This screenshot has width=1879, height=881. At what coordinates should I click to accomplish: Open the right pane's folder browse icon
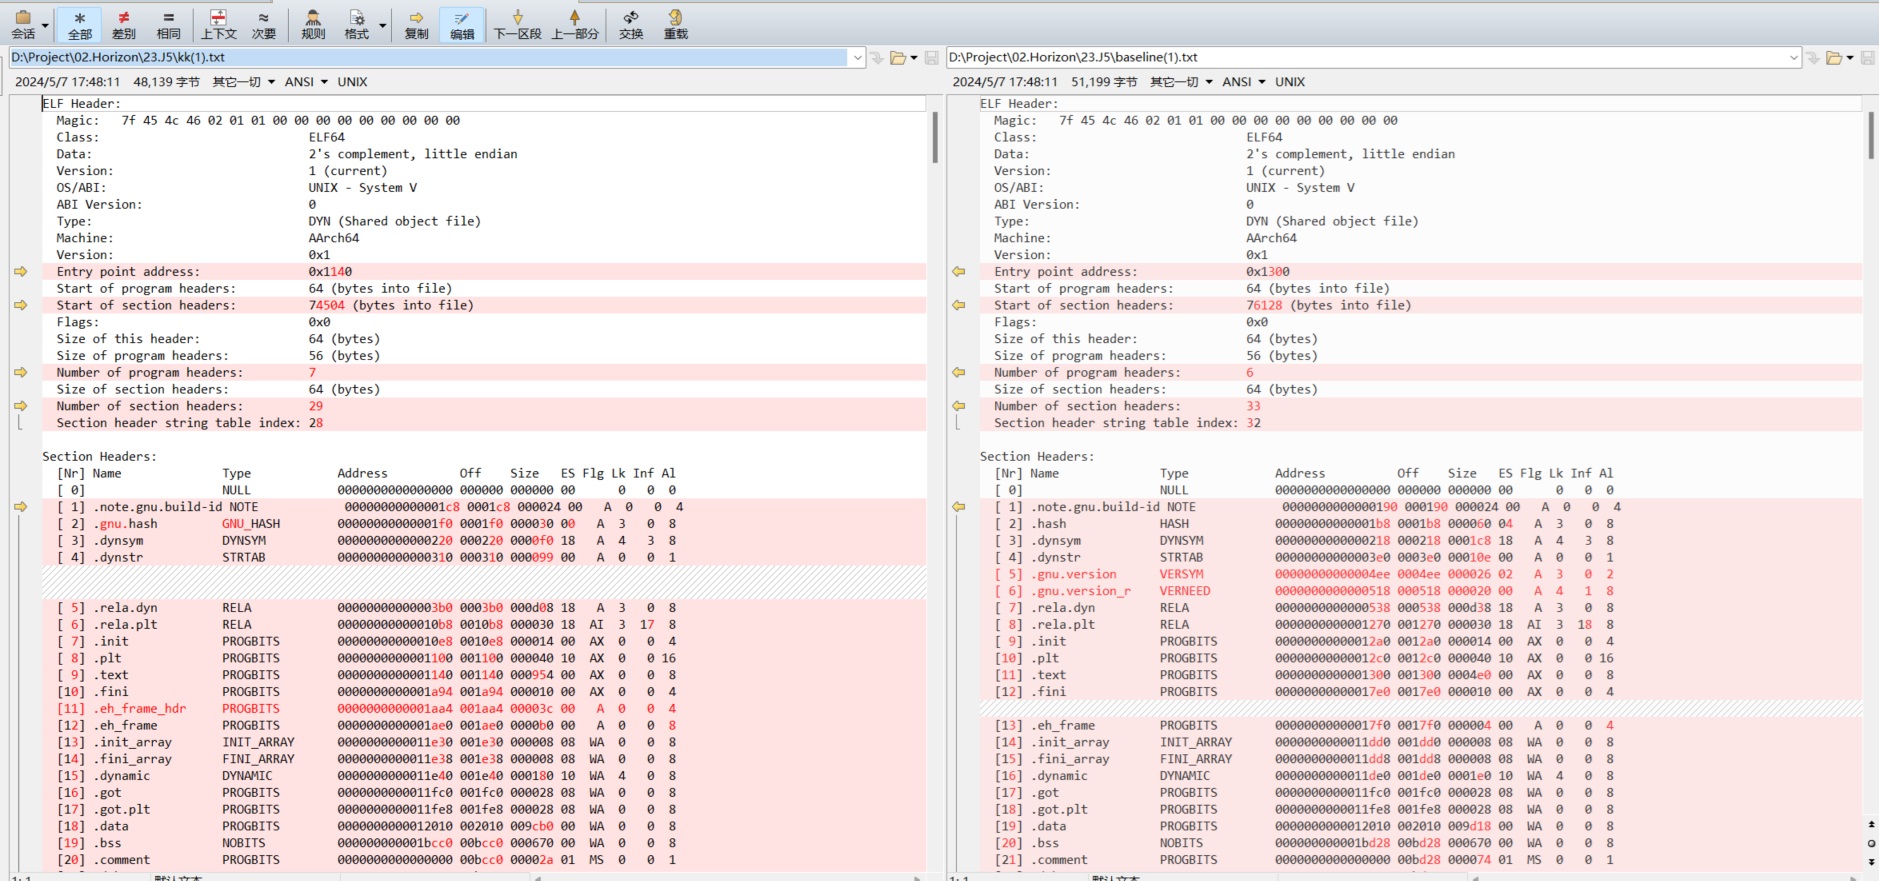click(x=1834, y=58)
